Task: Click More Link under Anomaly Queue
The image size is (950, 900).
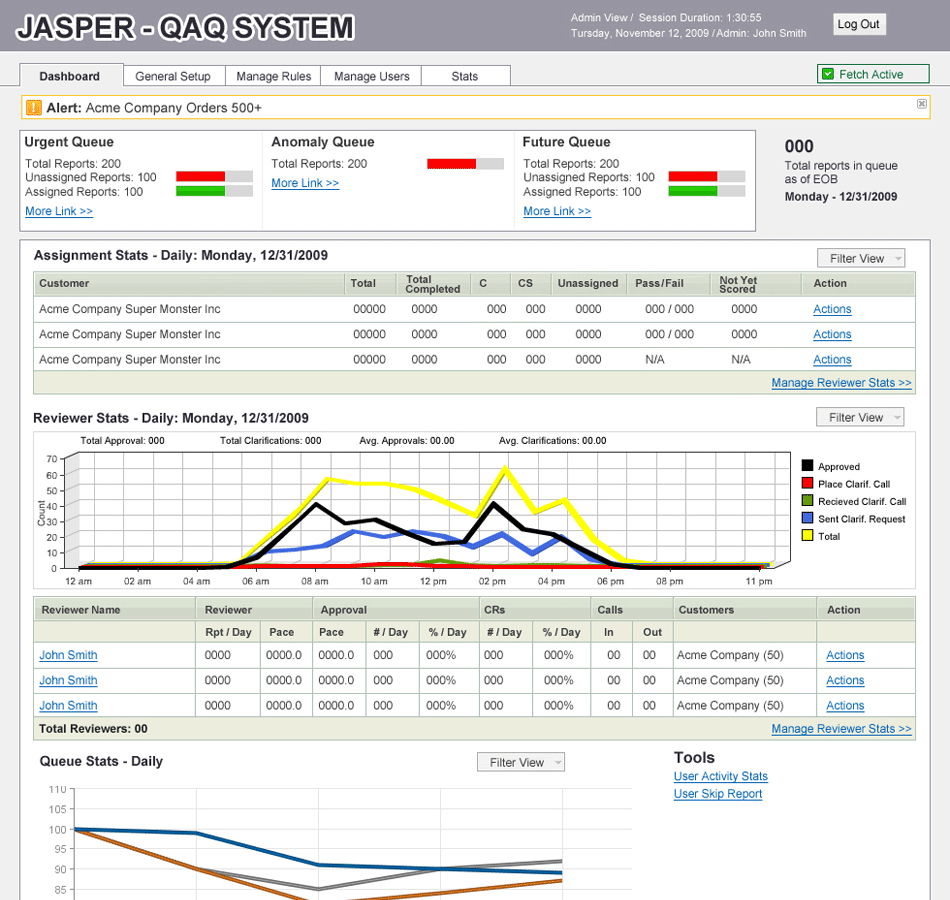Action: (305, 183)
